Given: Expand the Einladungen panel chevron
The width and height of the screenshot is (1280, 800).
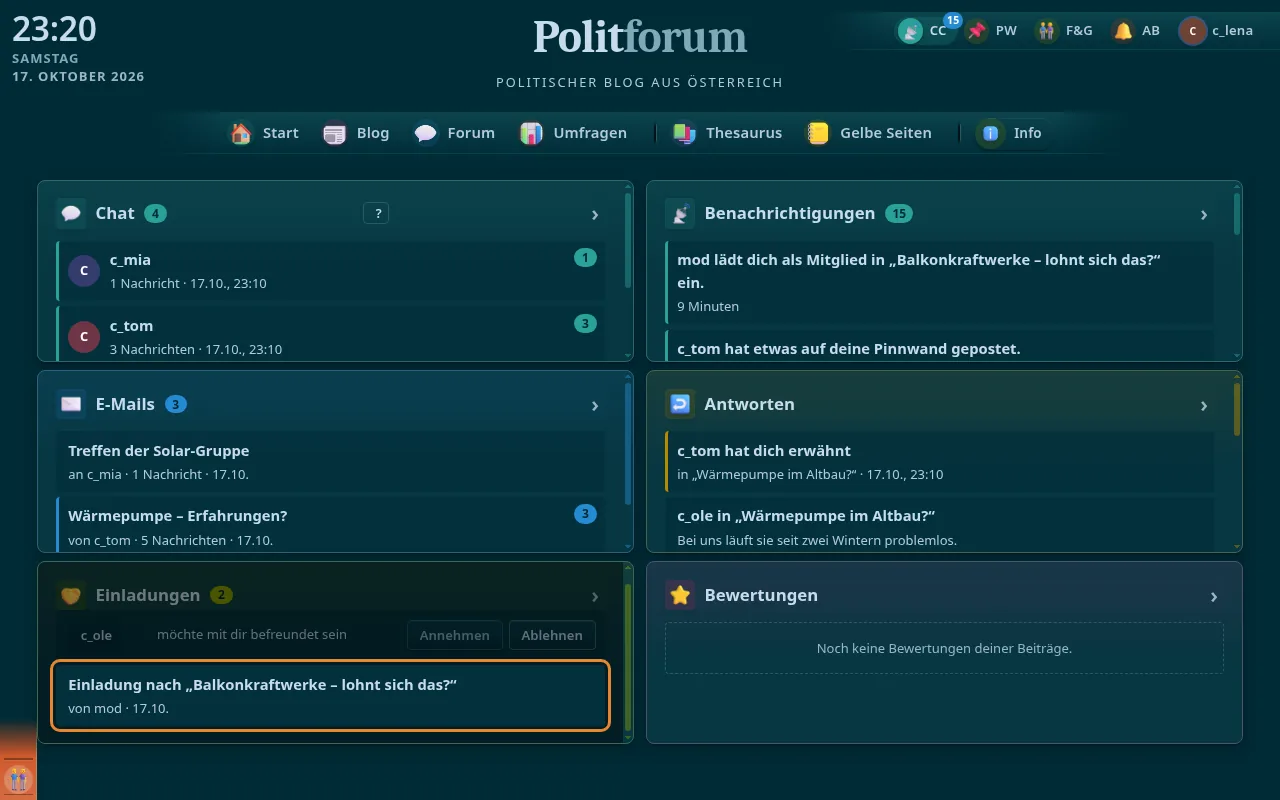Looking at the screenshot, I should [x=595, y=597].
